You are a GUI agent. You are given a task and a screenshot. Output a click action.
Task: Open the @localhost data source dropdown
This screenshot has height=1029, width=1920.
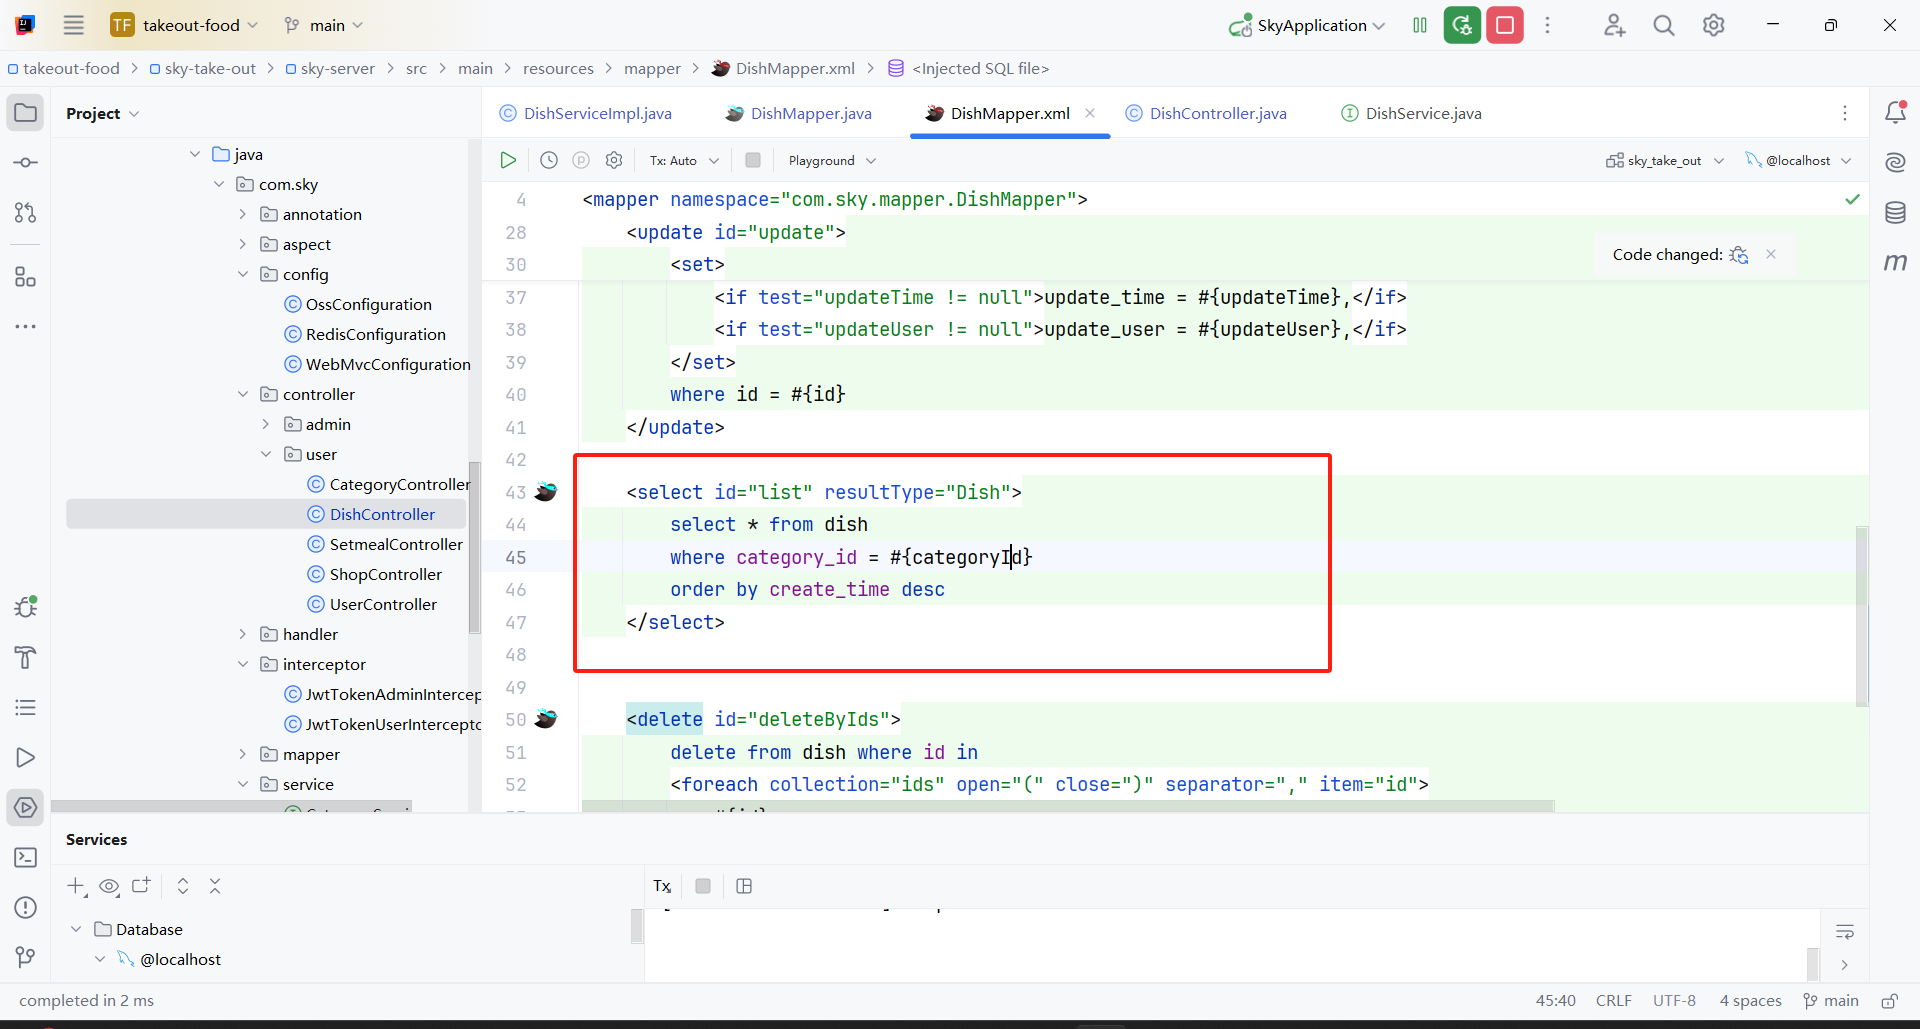[x=1798, y=160]
